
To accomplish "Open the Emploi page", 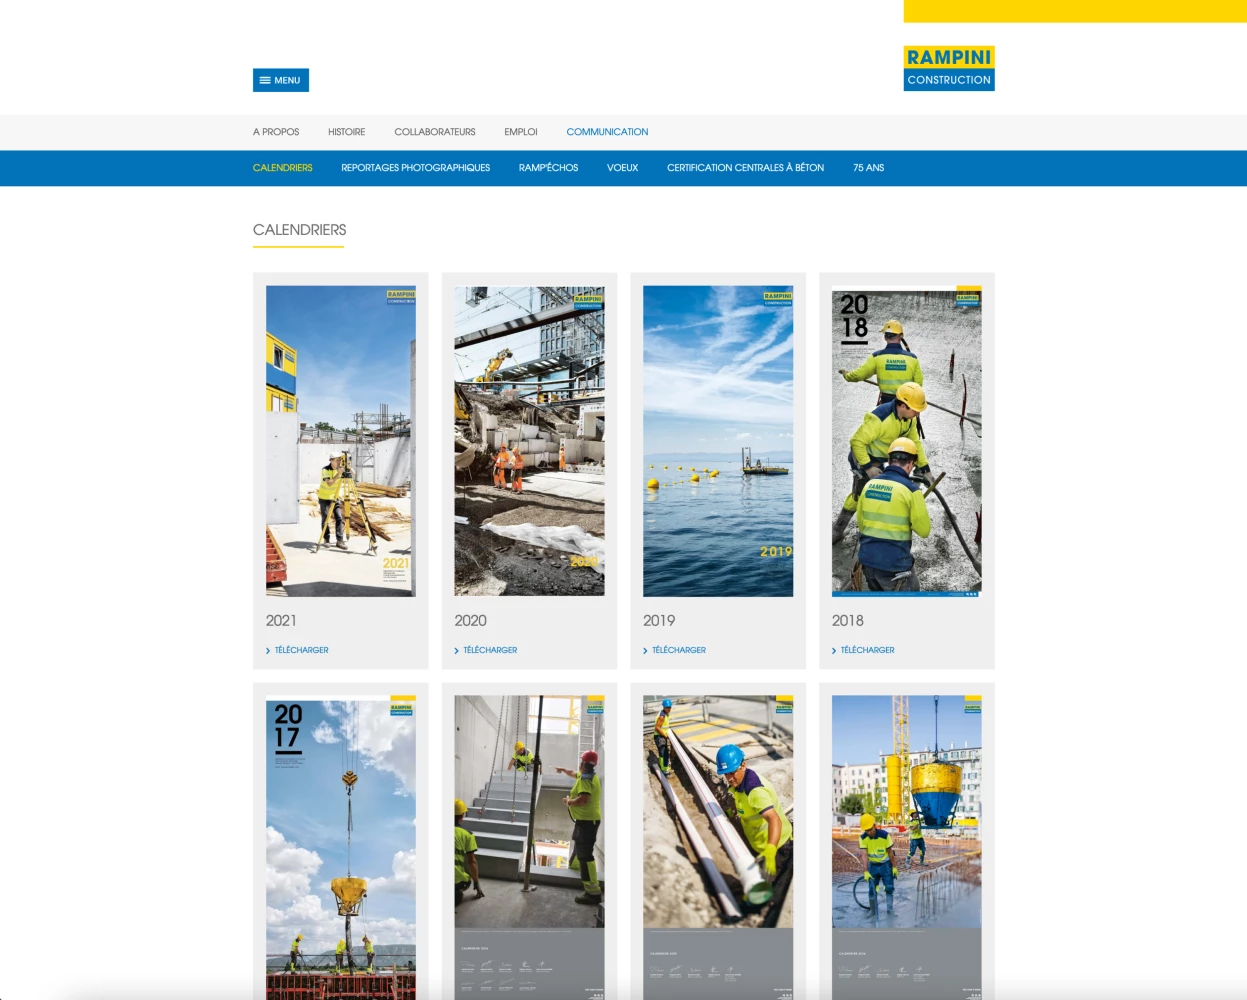I will (520, 132).
